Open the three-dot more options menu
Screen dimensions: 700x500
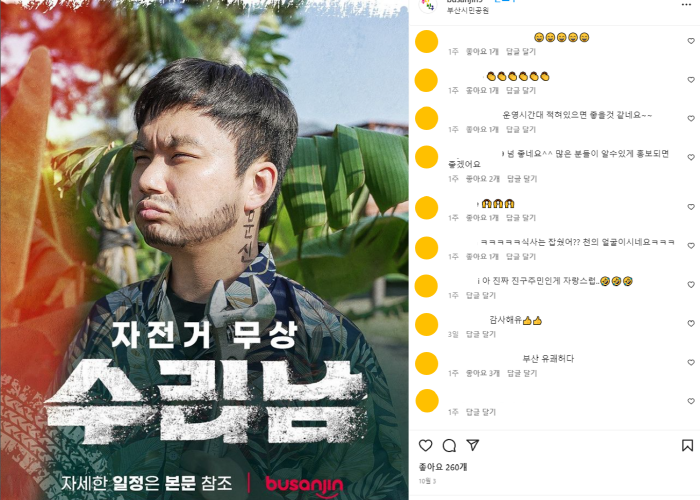686,4
